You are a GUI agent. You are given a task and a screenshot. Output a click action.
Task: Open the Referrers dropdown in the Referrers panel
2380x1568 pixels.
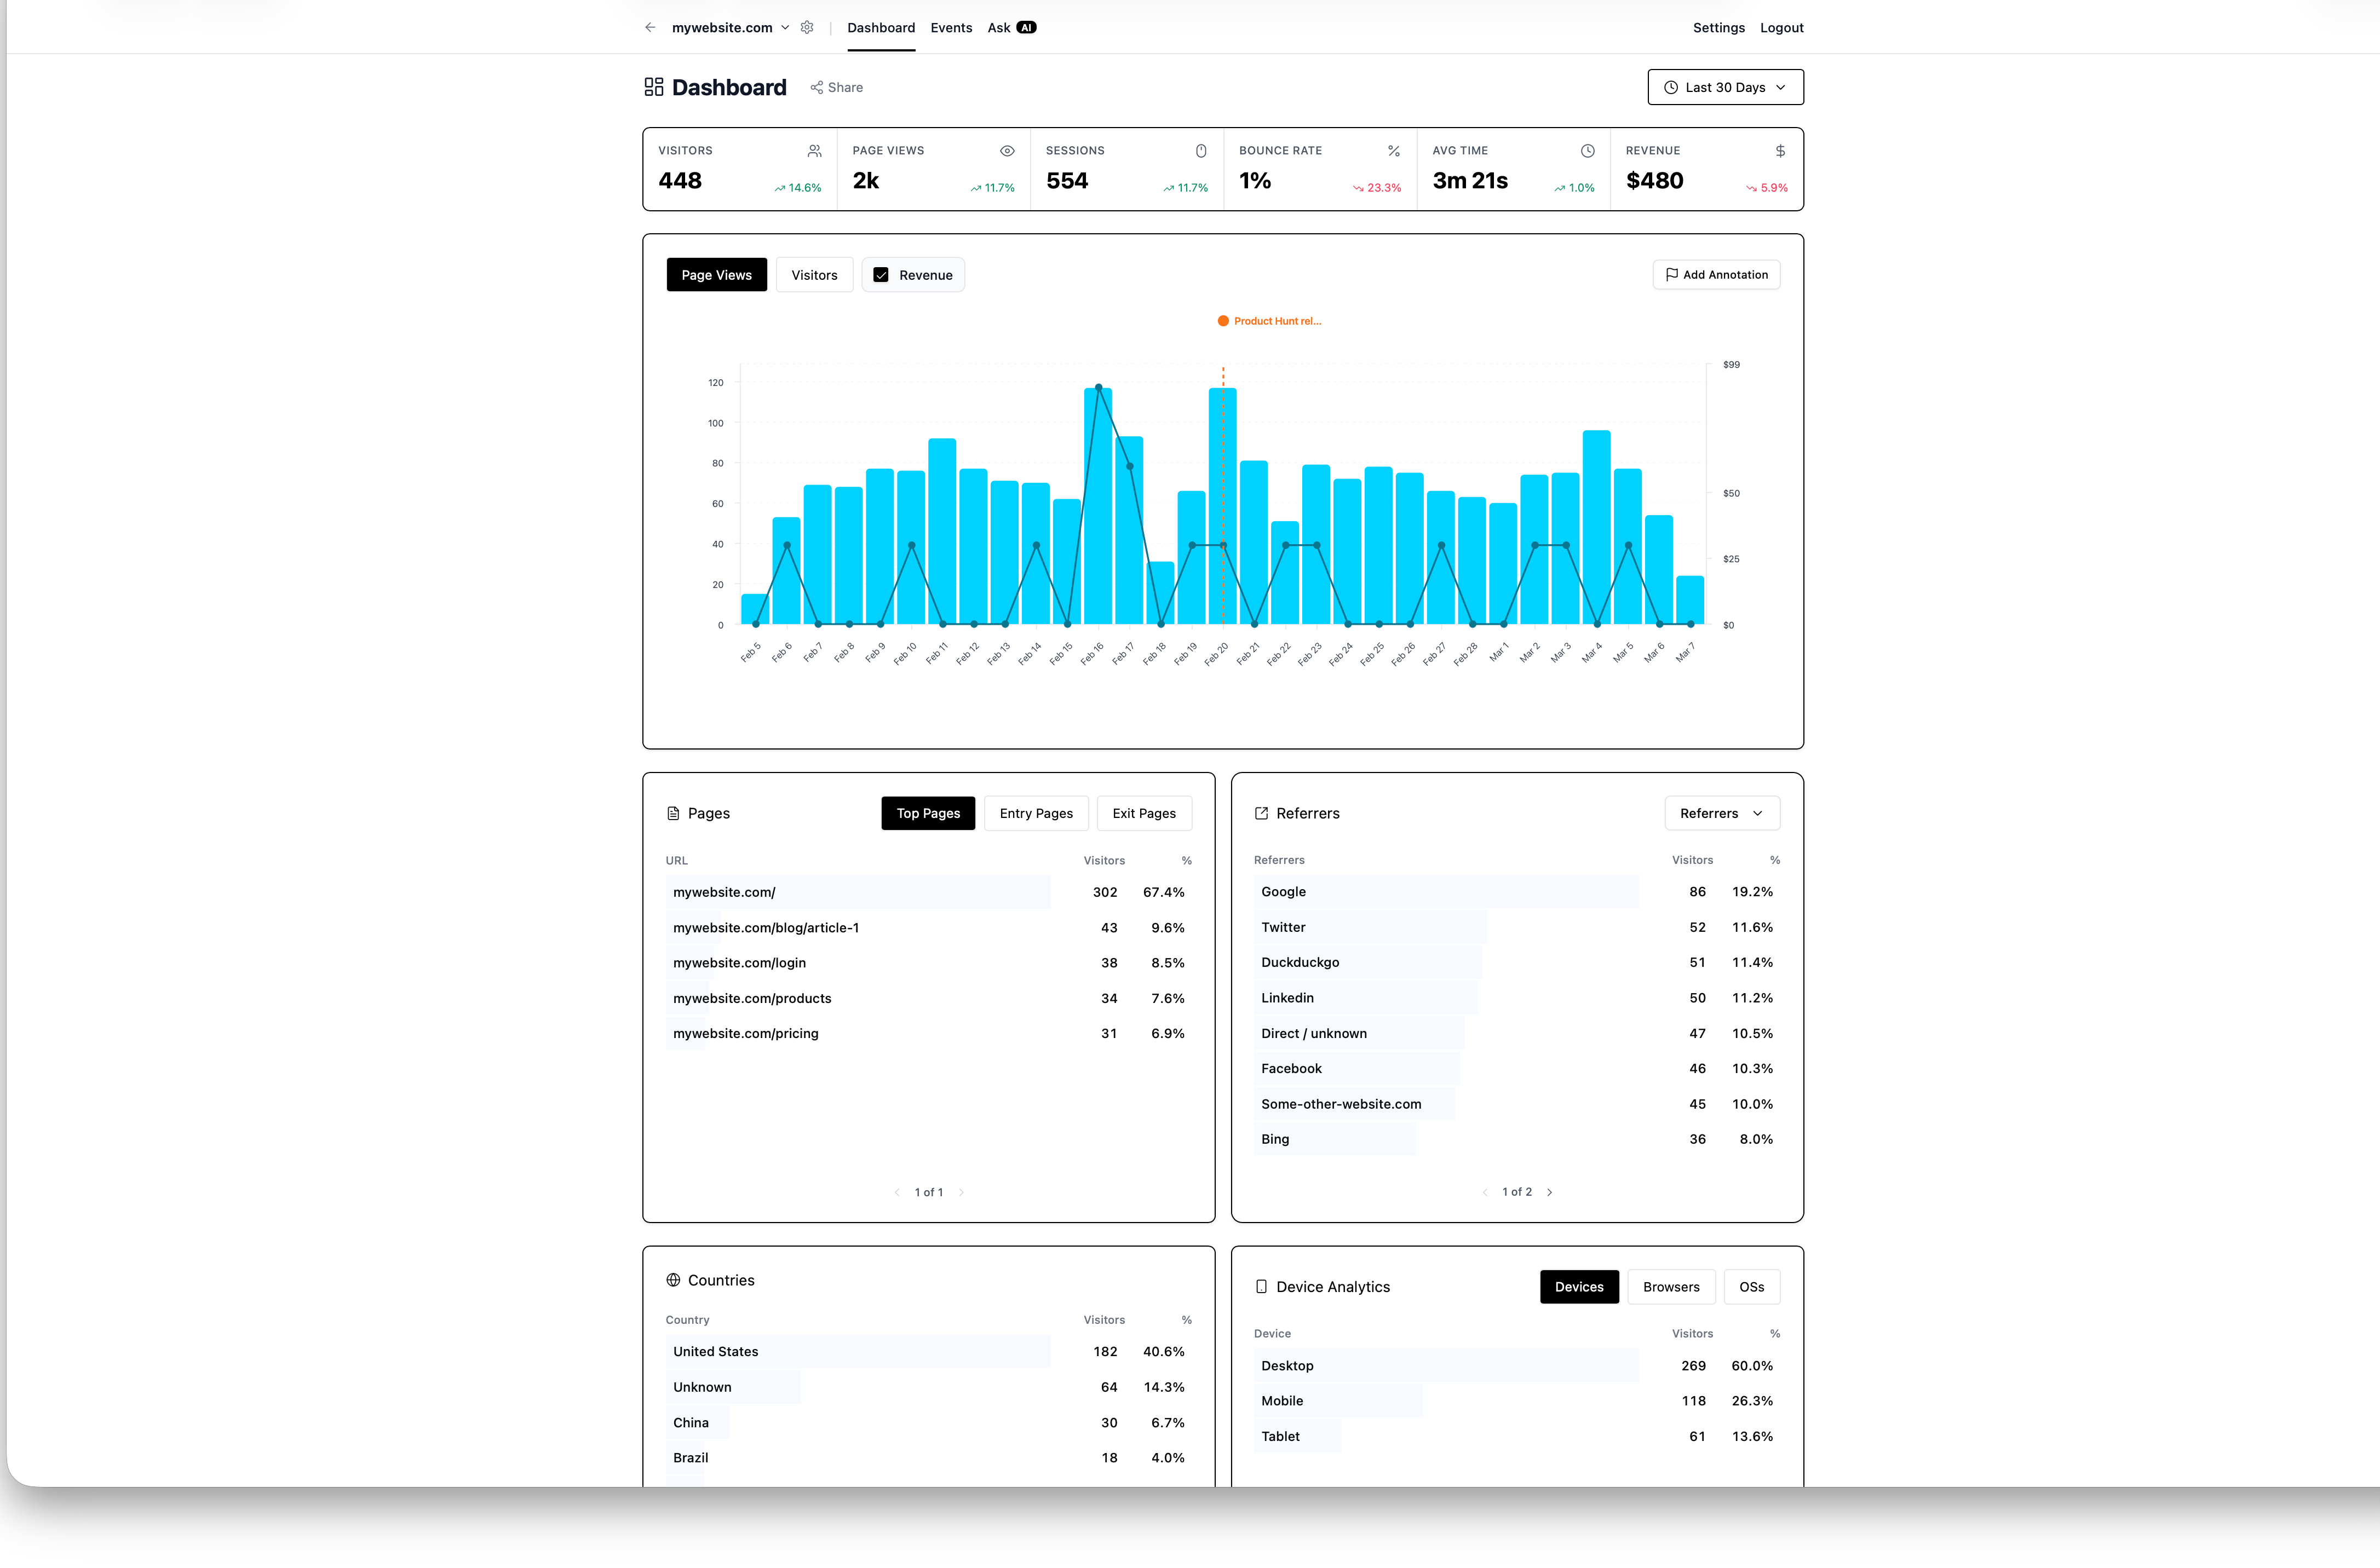[1721, 813]
